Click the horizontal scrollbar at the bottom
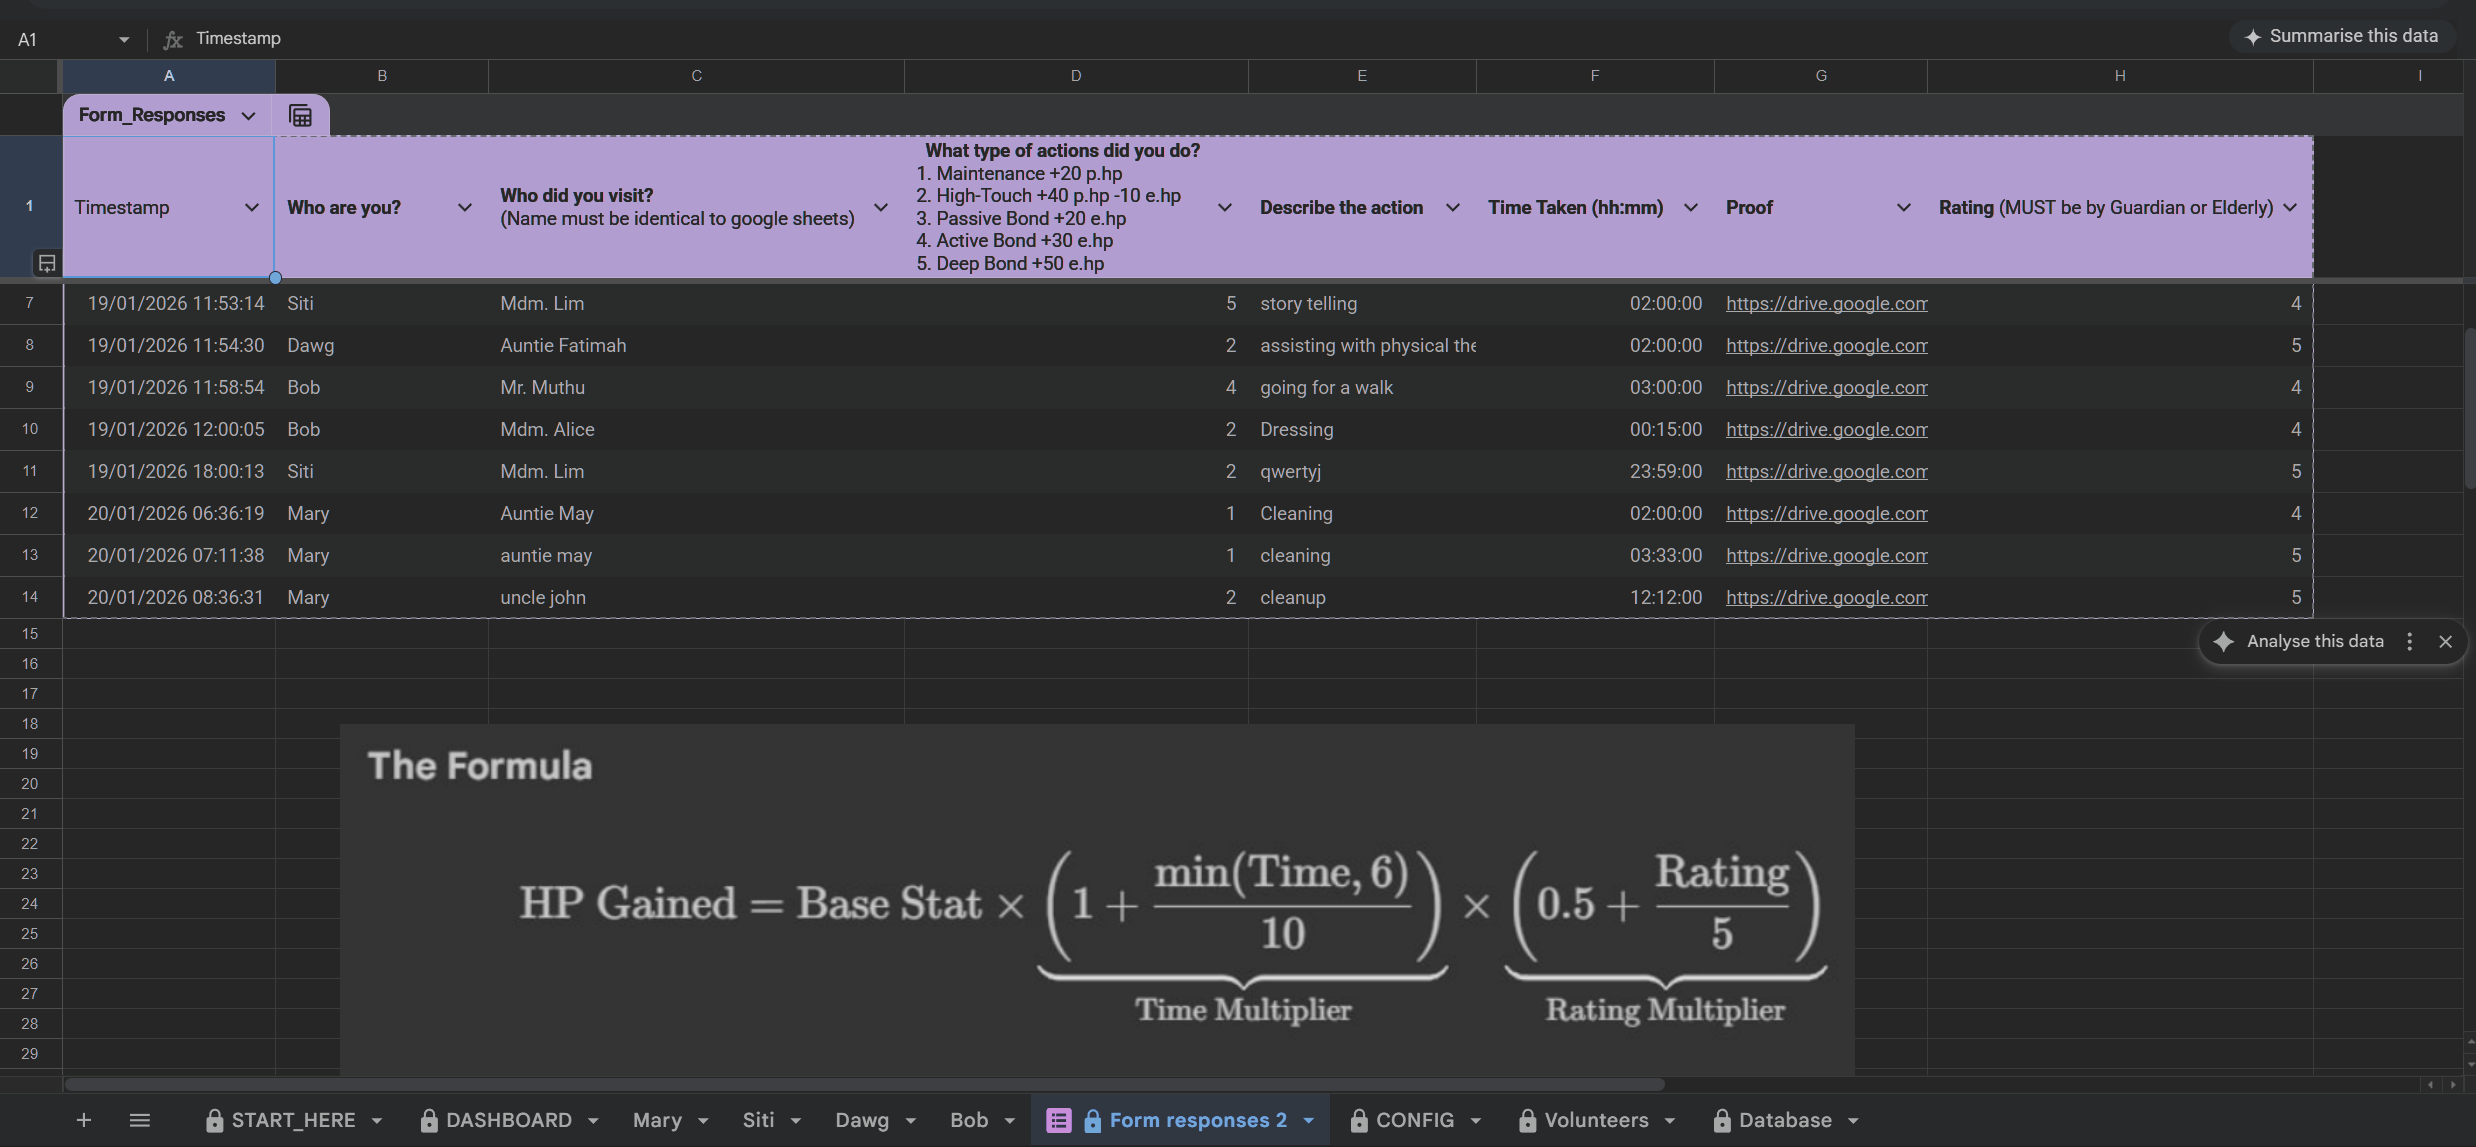 [864, 1084]
